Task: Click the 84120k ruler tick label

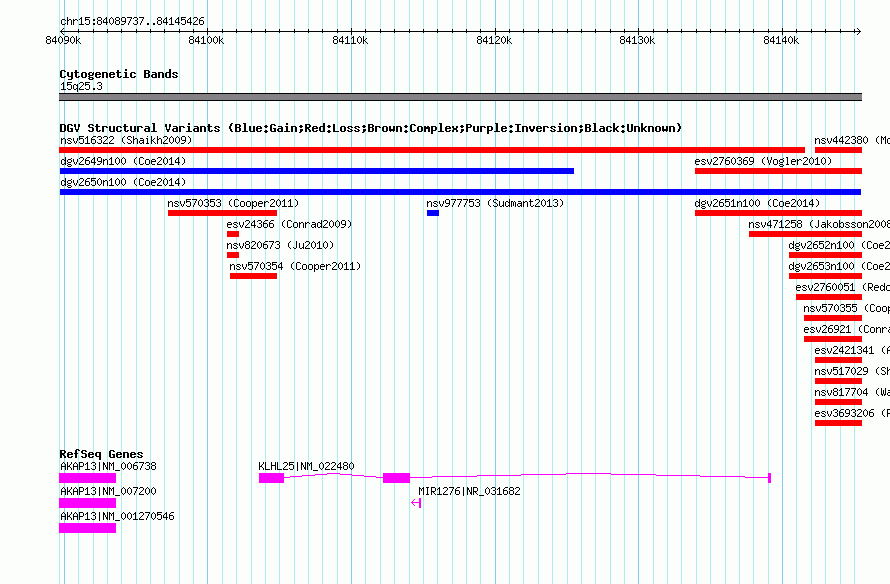Action: point(494,40)
